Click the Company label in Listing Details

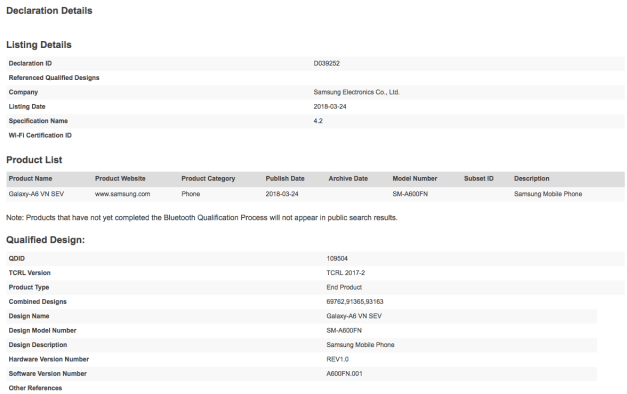[23, 92]
